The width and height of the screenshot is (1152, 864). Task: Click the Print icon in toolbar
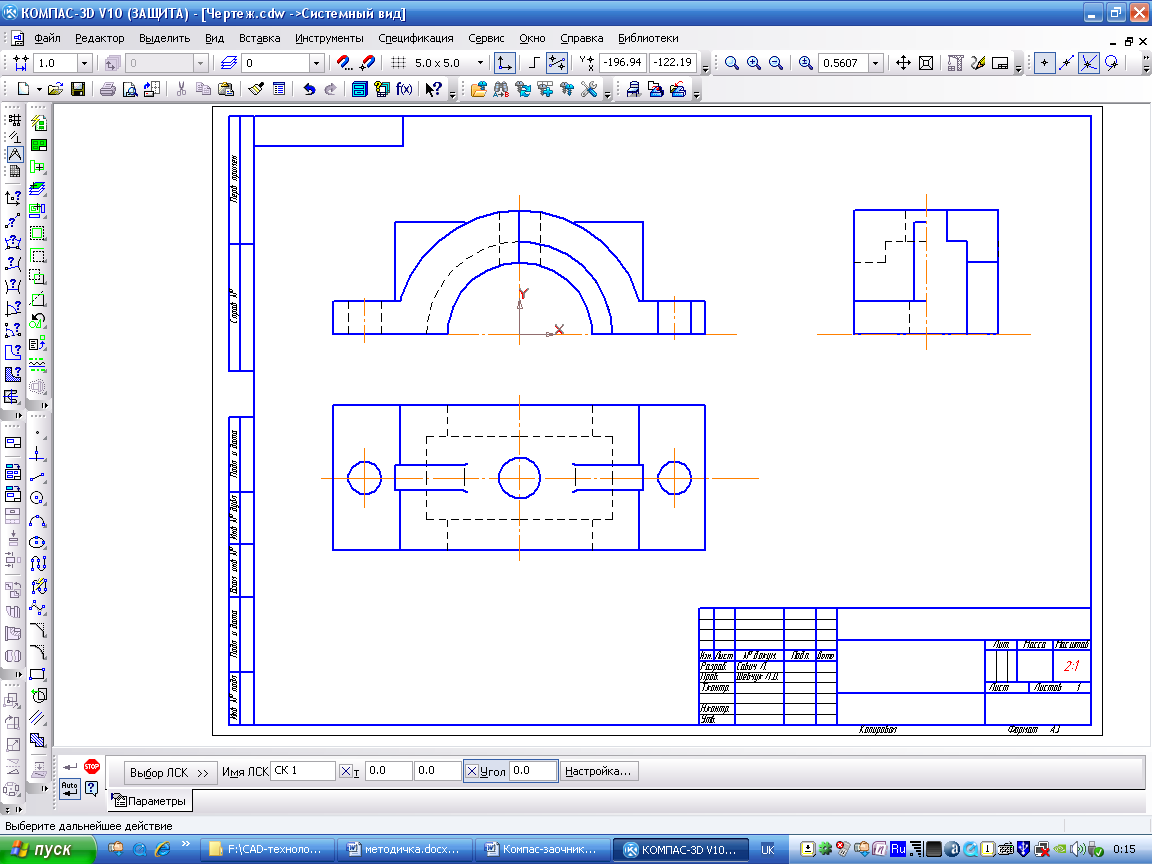(x=107, y=89)
